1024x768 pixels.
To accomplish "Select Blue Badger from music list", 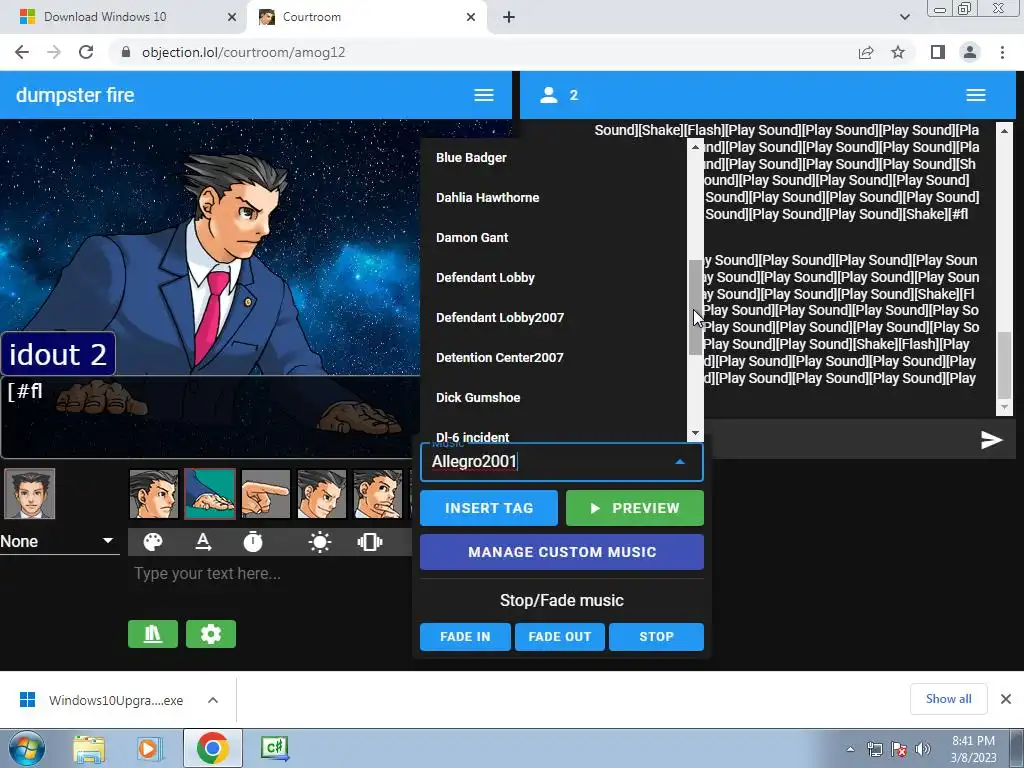I will 554,157.
